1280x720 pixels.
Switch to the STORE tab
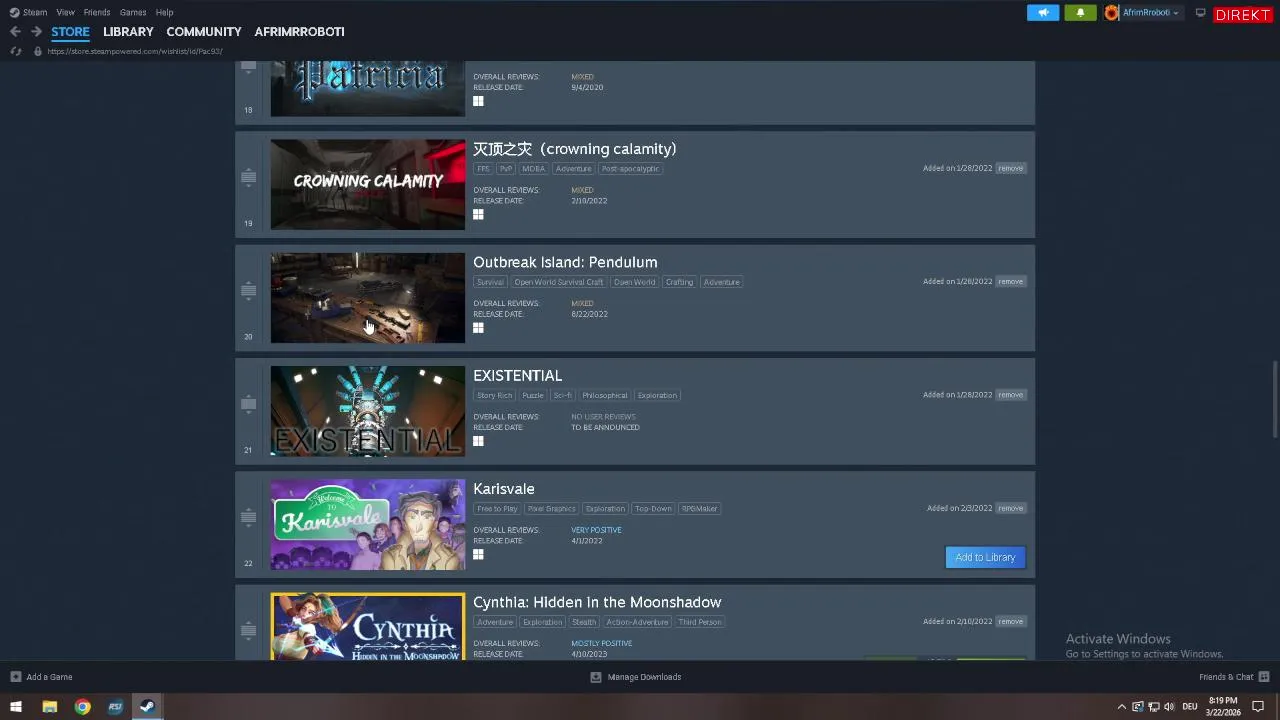point(70,32)
